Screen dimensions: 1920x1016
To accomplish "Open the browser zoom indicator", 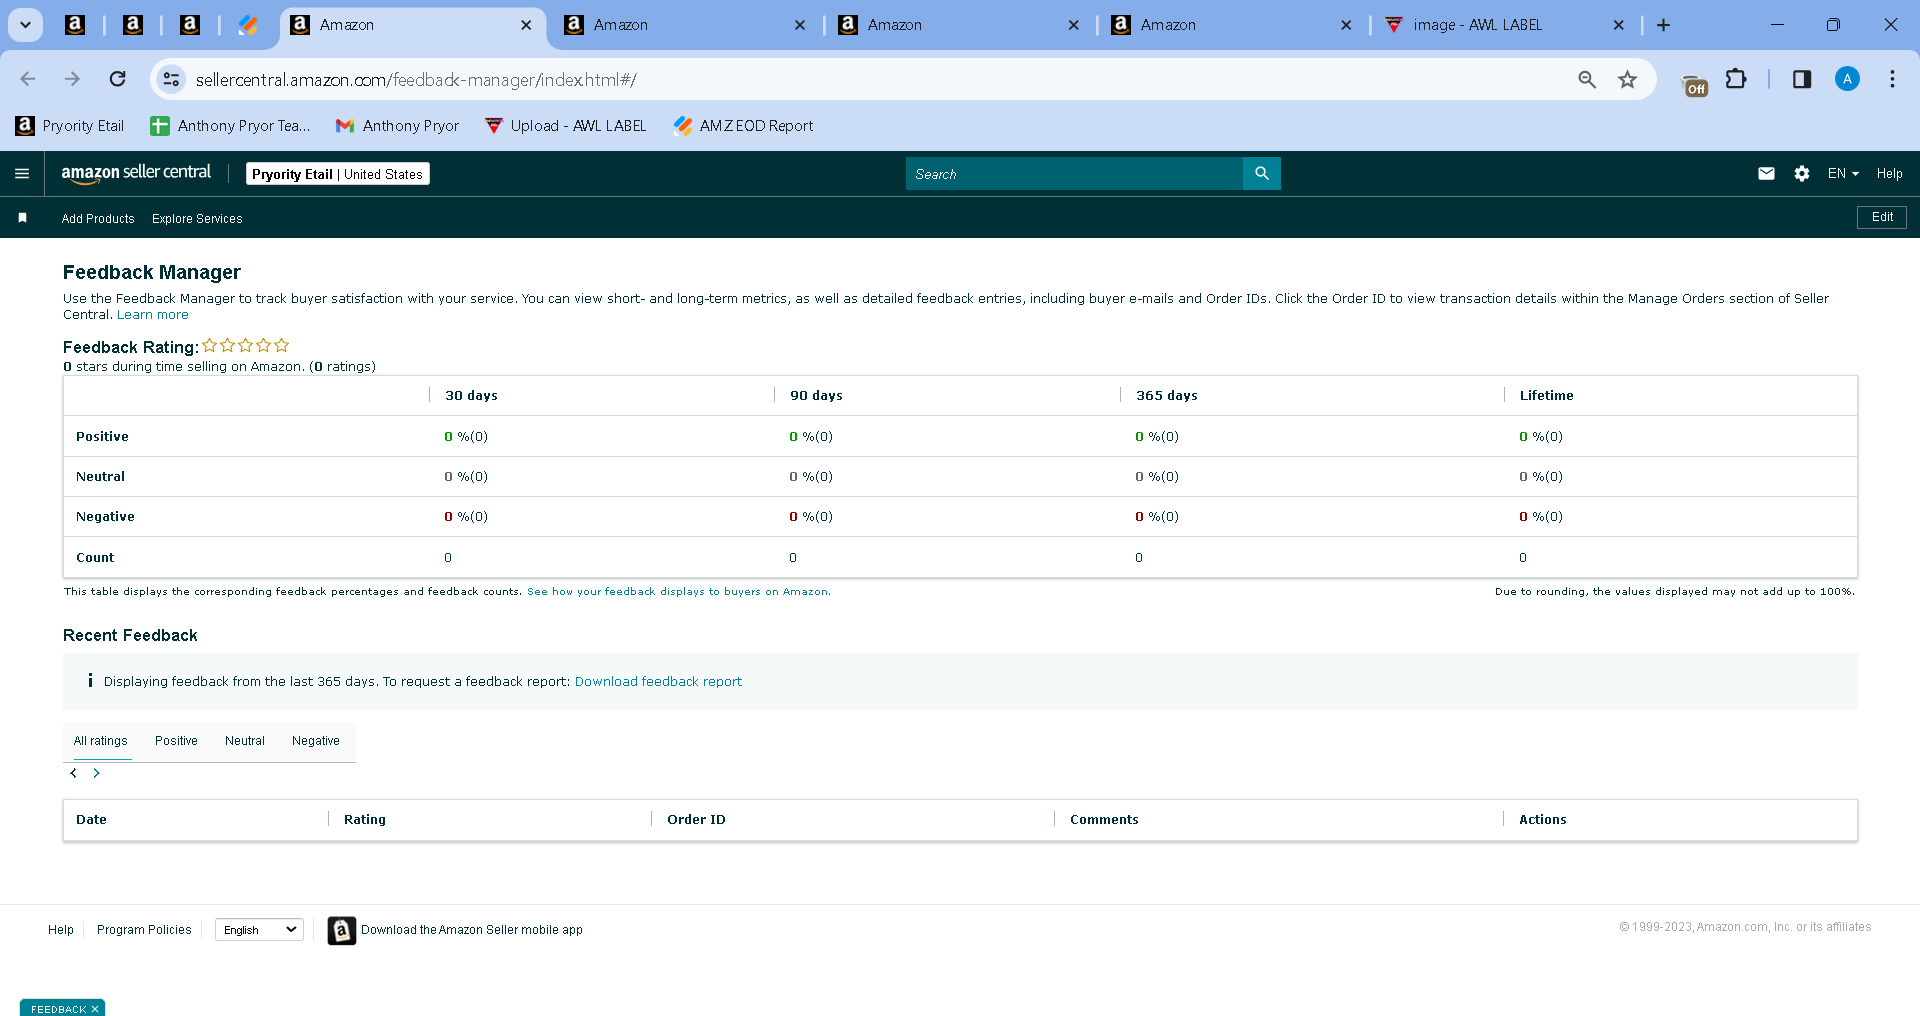I will click(x=1587, y=79).
